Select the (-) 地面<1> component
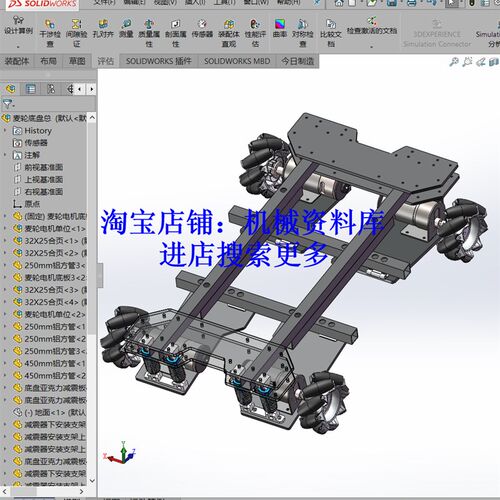 (x=49, y=412)
